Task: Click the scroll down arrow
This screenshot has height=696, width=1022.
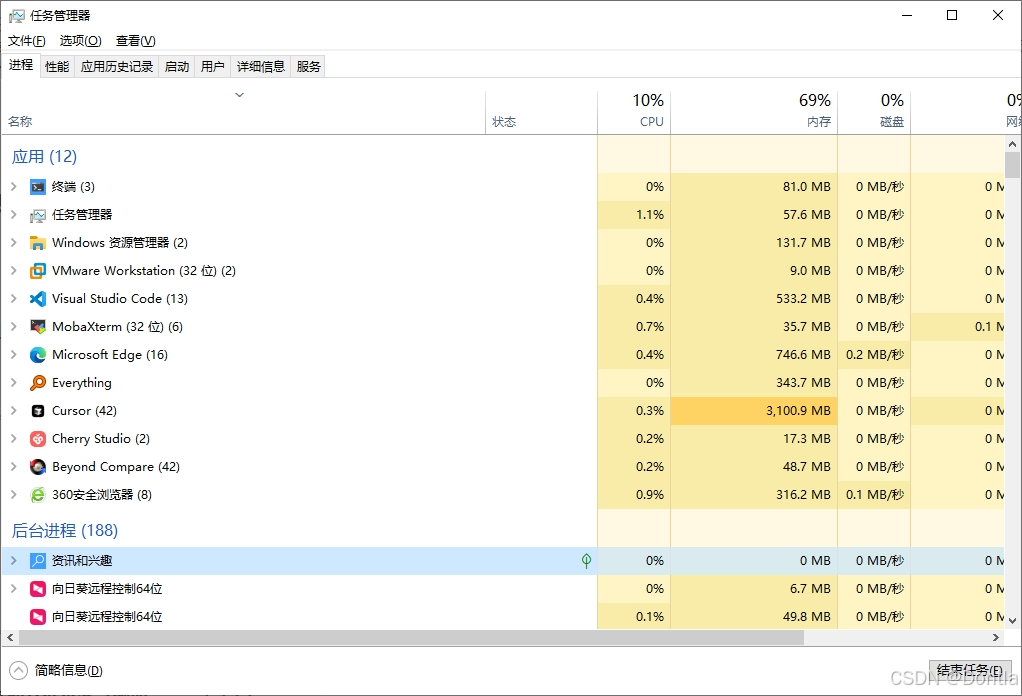Action: point(1012,620)
